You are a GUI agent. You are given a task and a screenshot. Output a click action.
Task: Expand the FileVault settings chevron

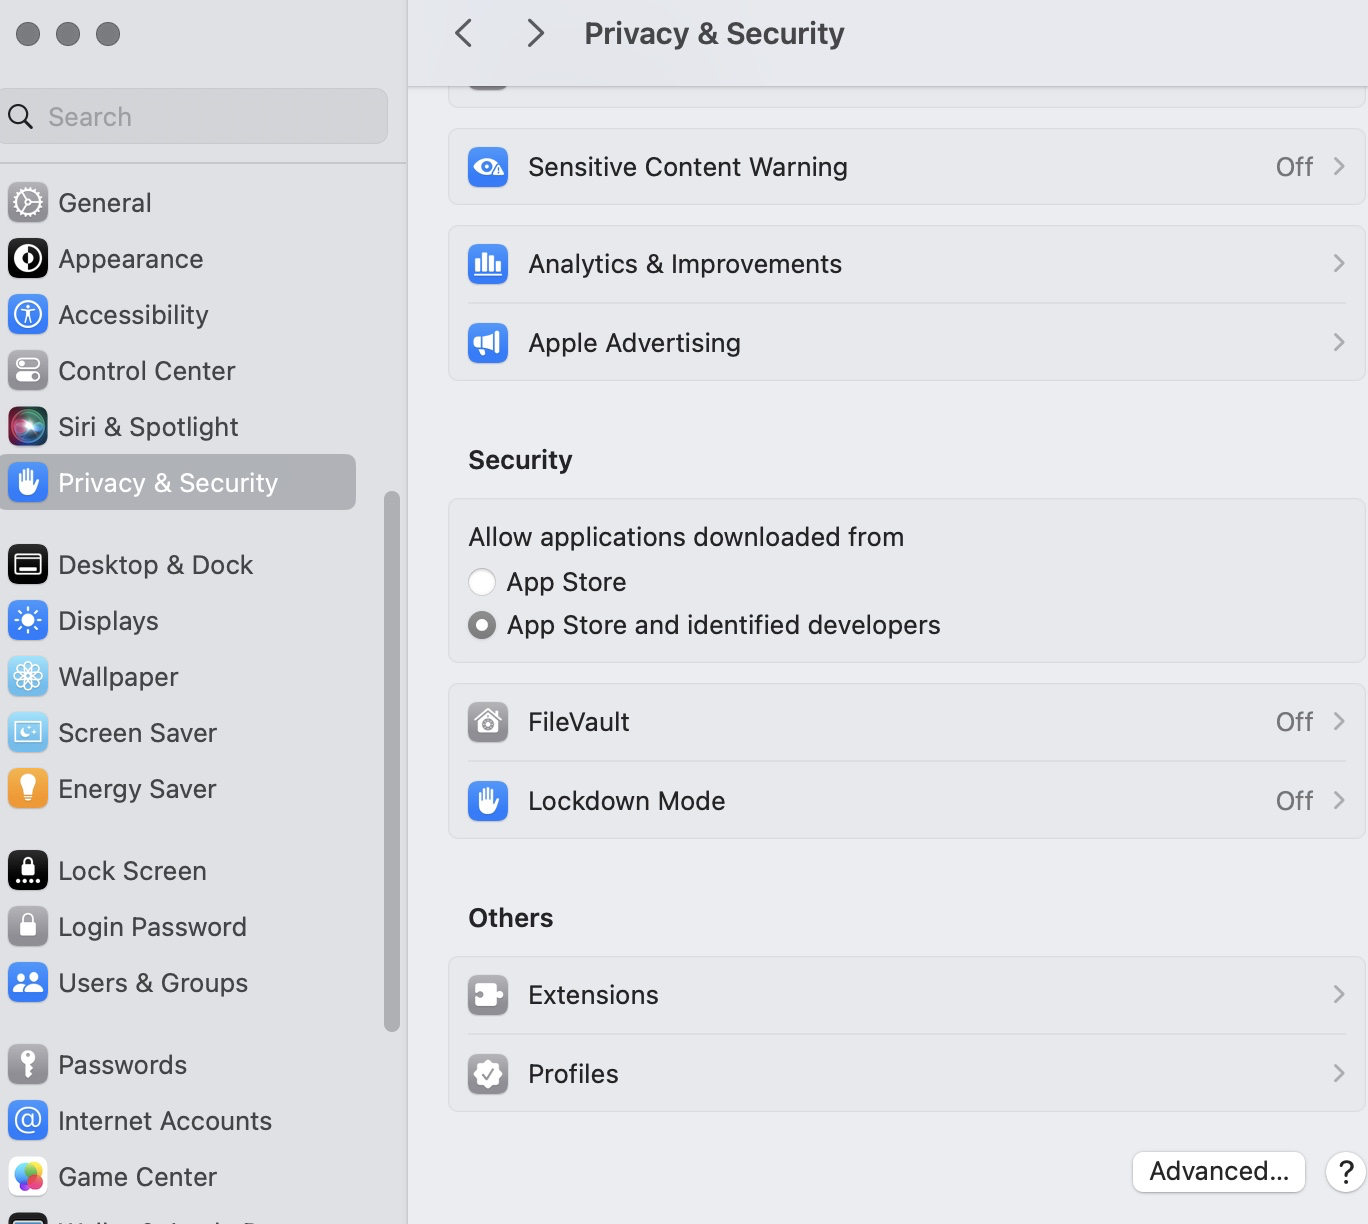tap(1339, 722)
